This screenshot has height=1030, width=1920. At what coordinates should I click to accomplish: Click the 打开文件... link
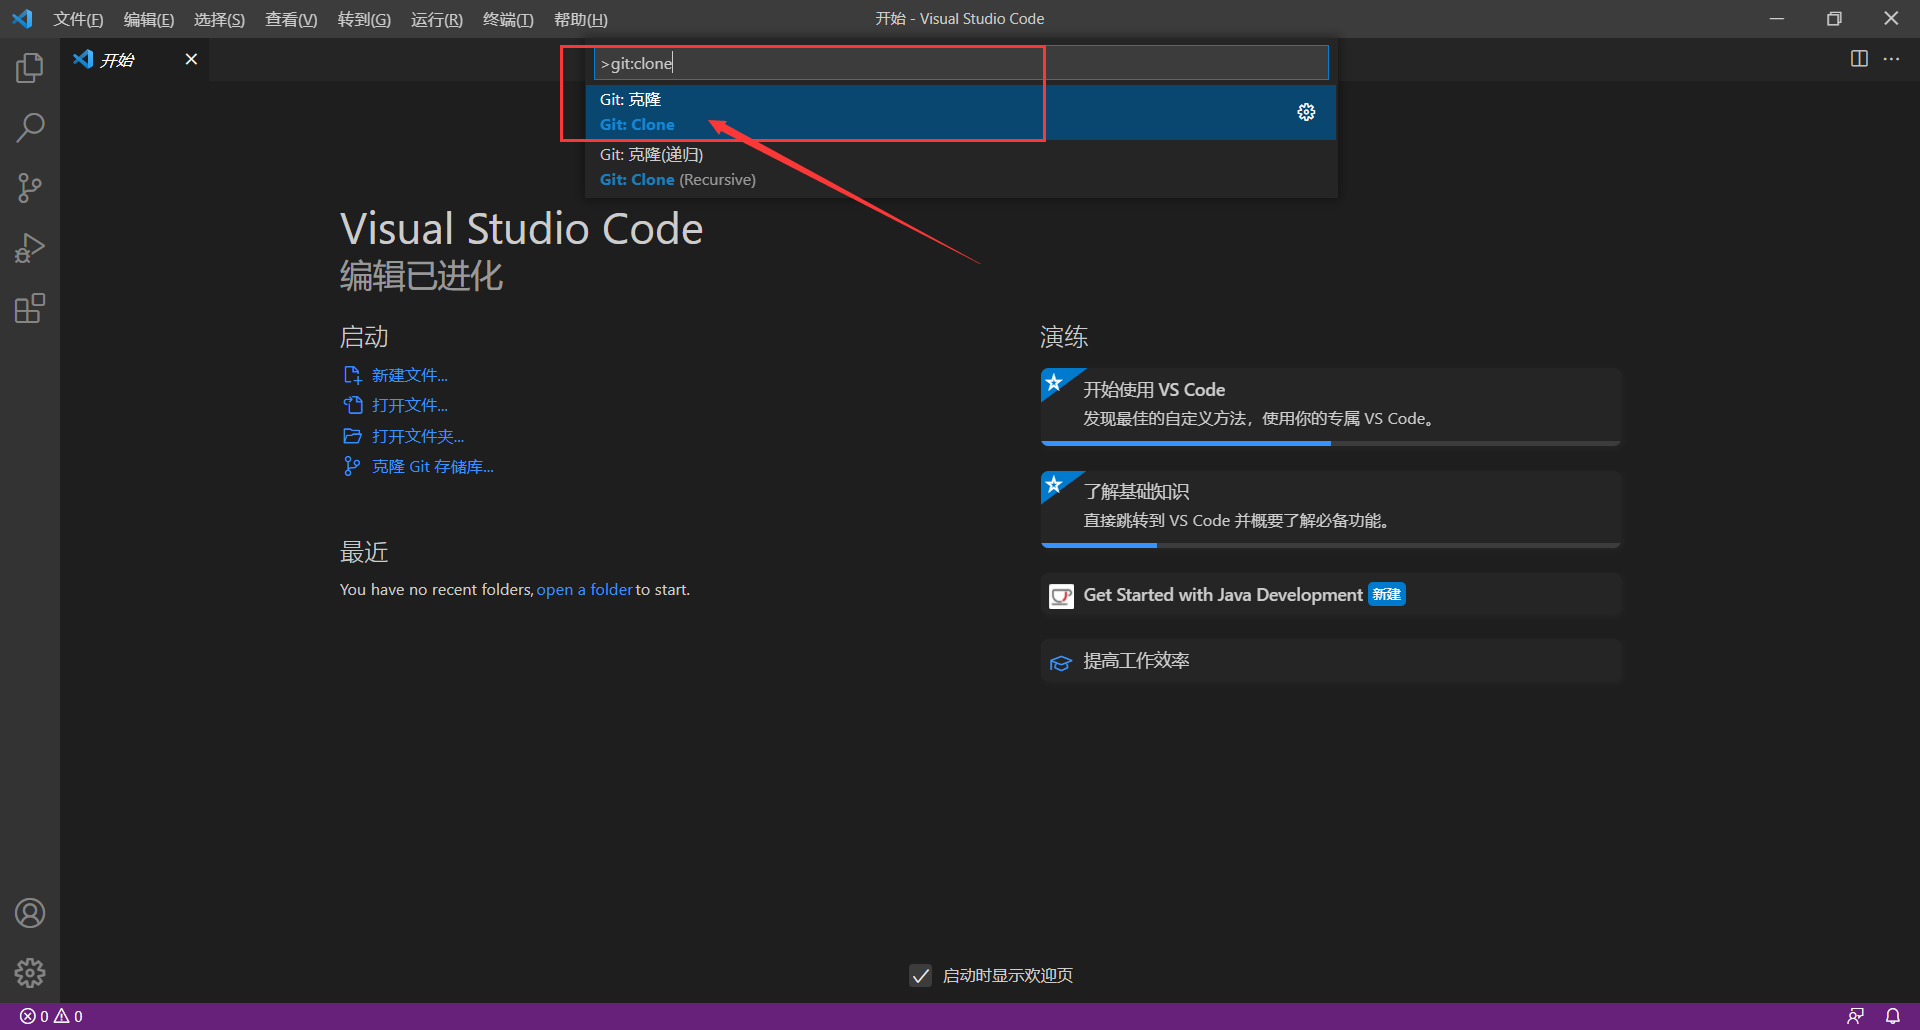pos(410,405)
